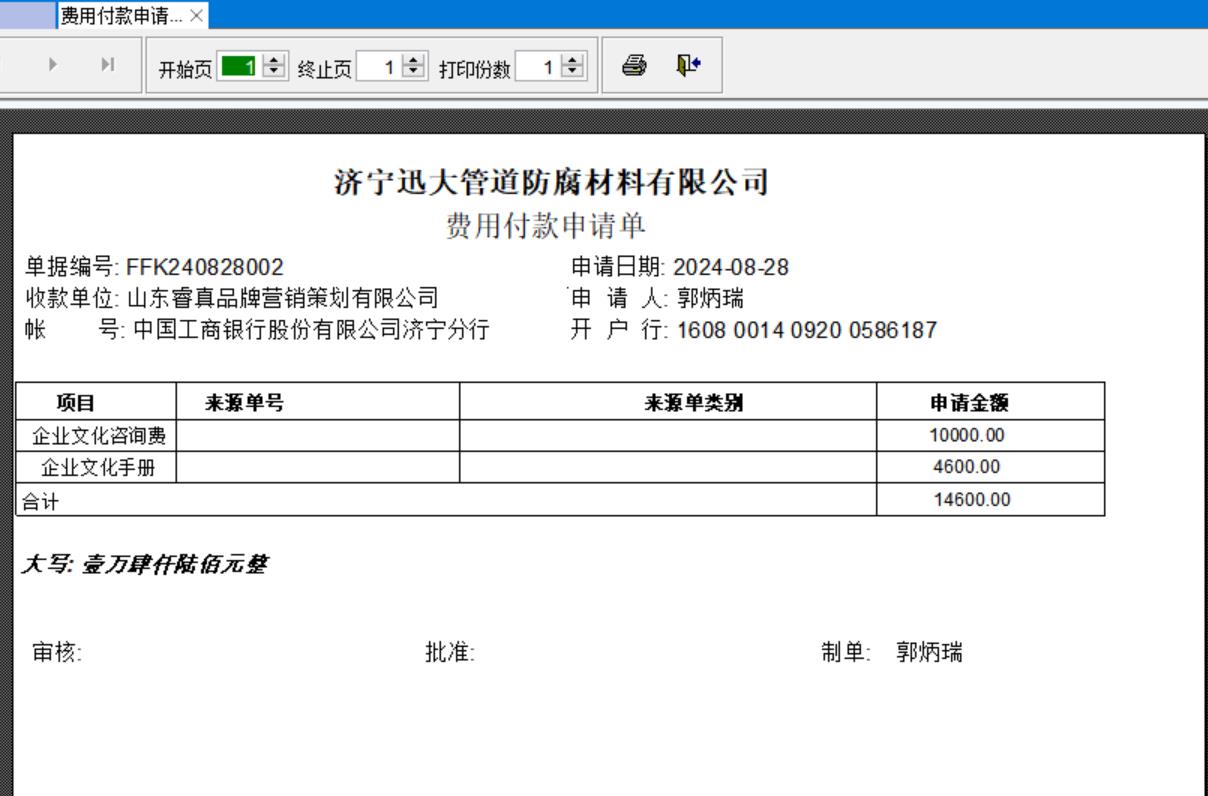The height and width of the screenshot is (796, 1208).
Task: Go to the next page arrow
Action: click(53, 65)
